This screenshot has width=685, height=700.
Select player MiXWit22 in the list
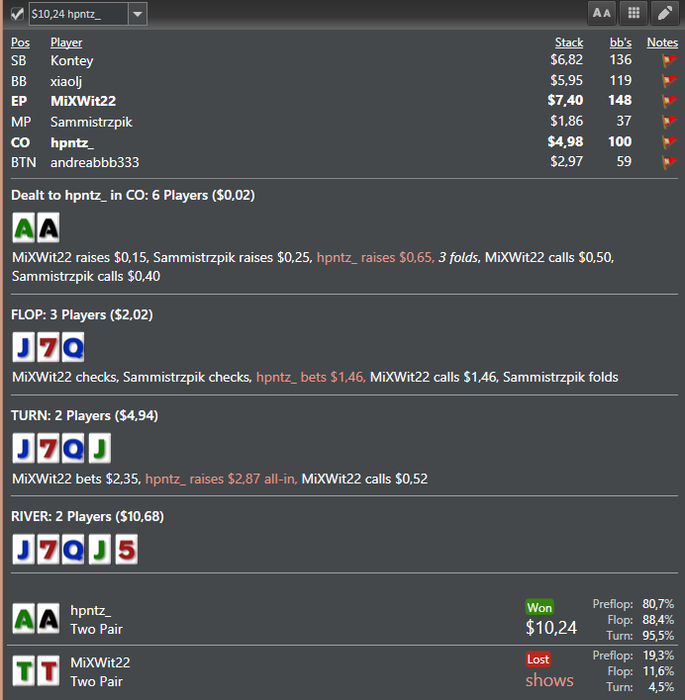coord(83,101)
